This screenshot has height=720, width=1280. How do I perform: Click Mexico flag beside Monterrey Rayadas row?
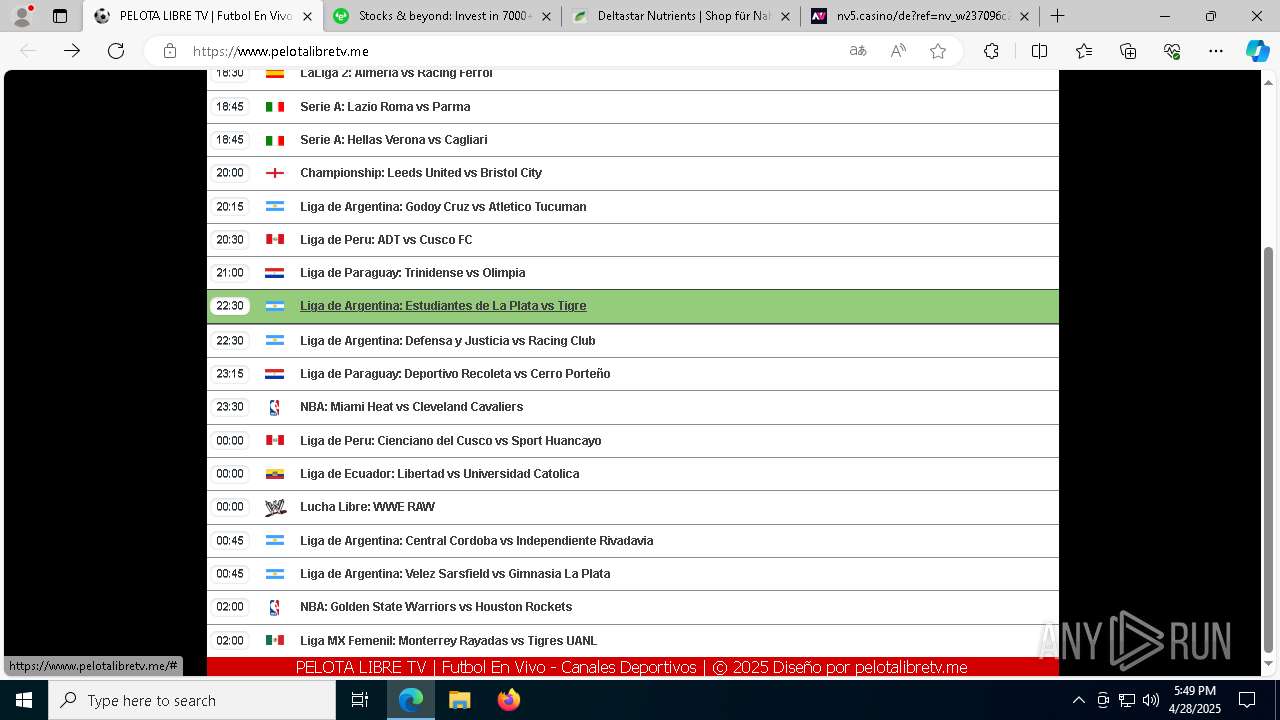click(x=275, y=641)
